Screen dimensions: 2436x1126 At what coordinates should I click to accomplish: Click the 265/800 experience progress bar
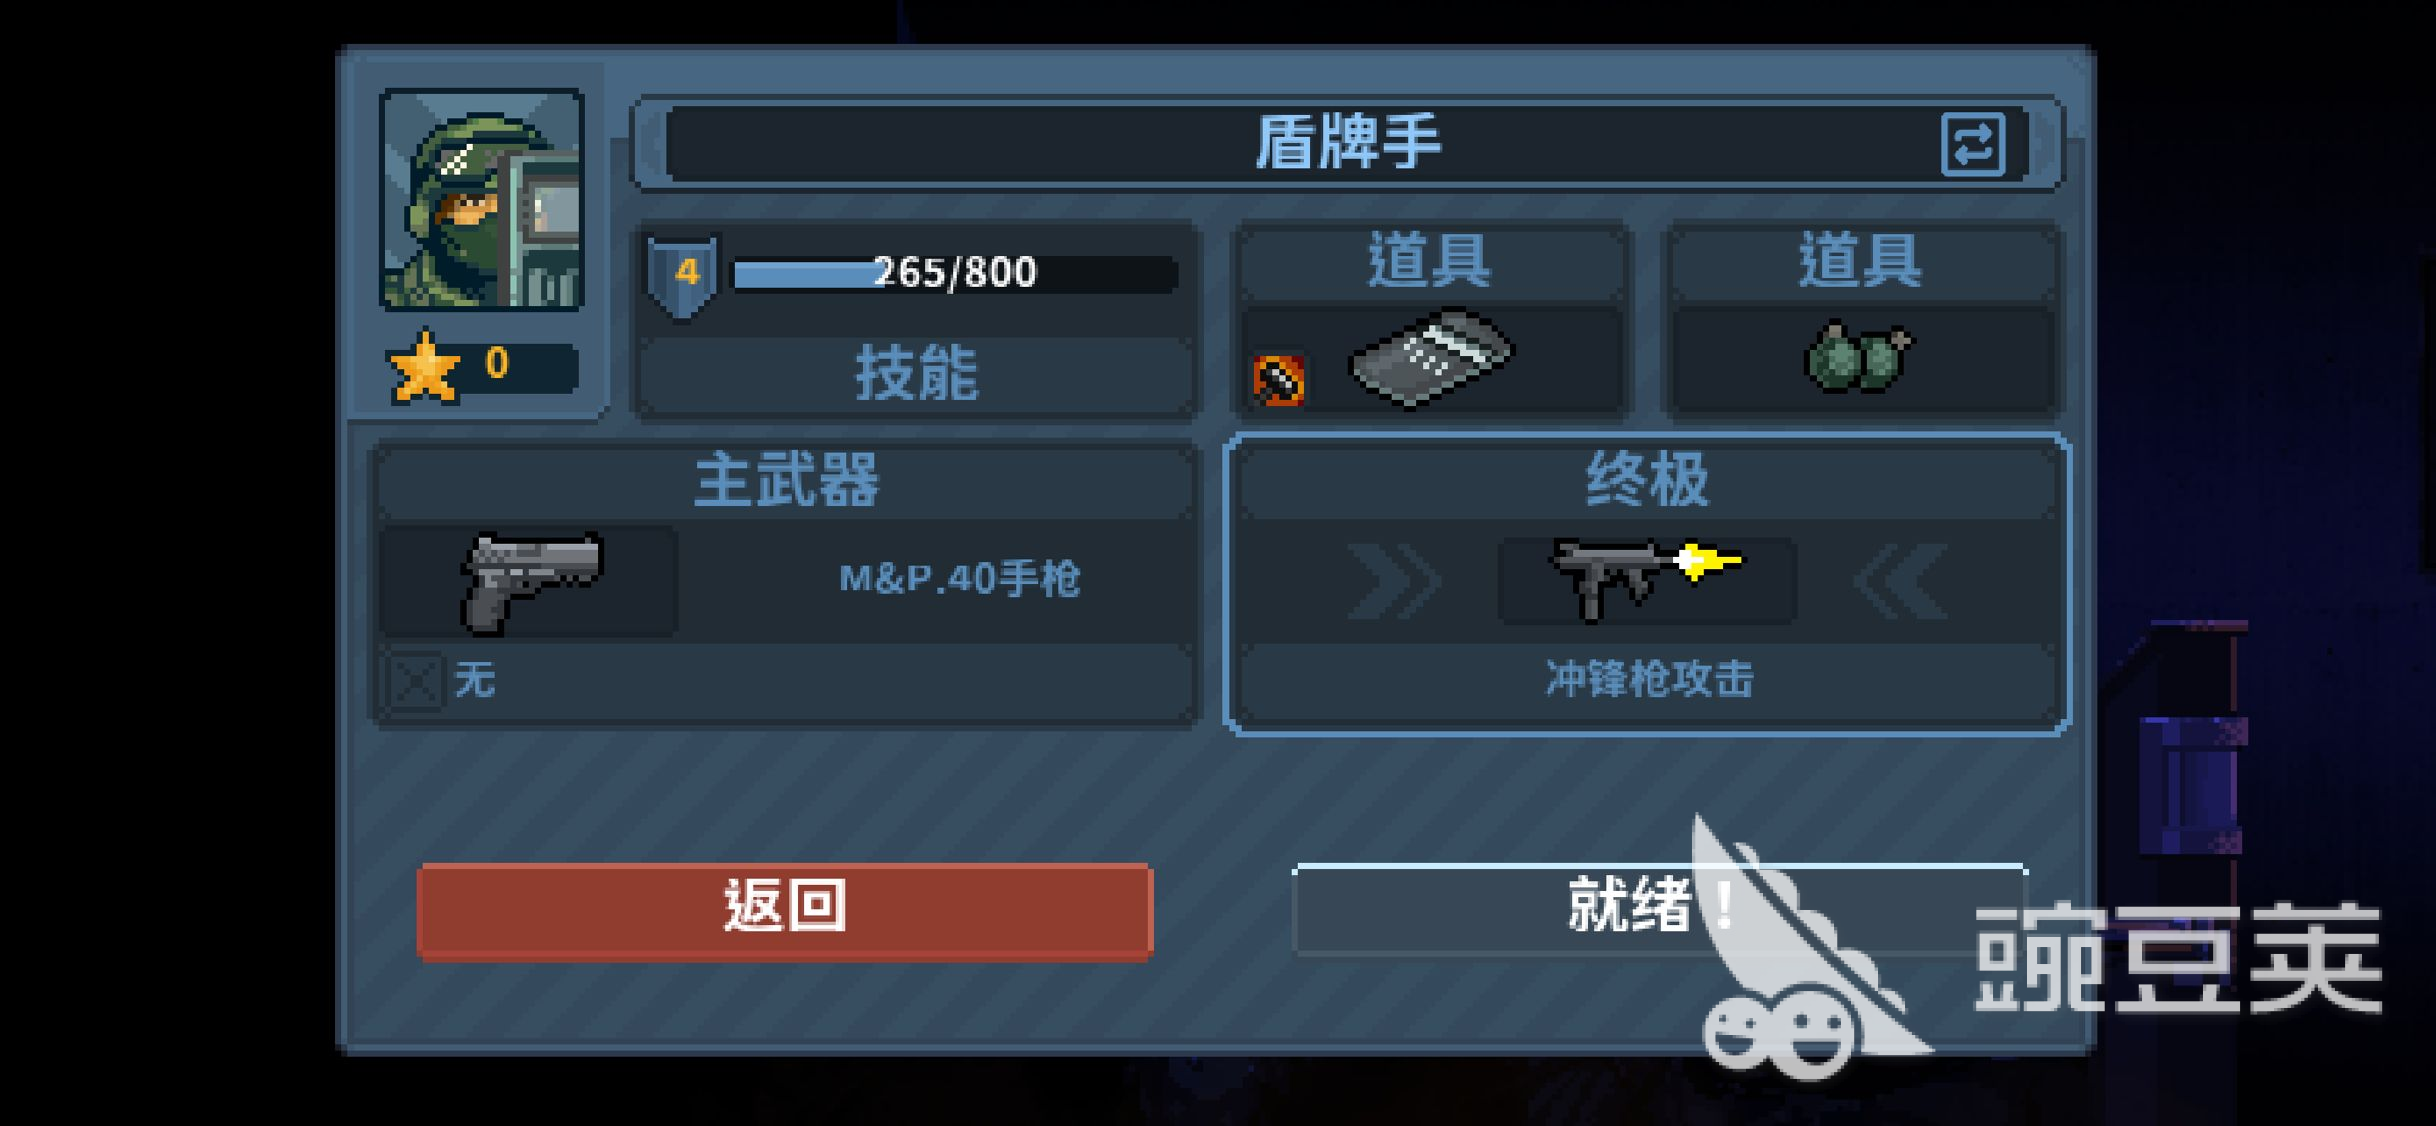tap(956, 273)
